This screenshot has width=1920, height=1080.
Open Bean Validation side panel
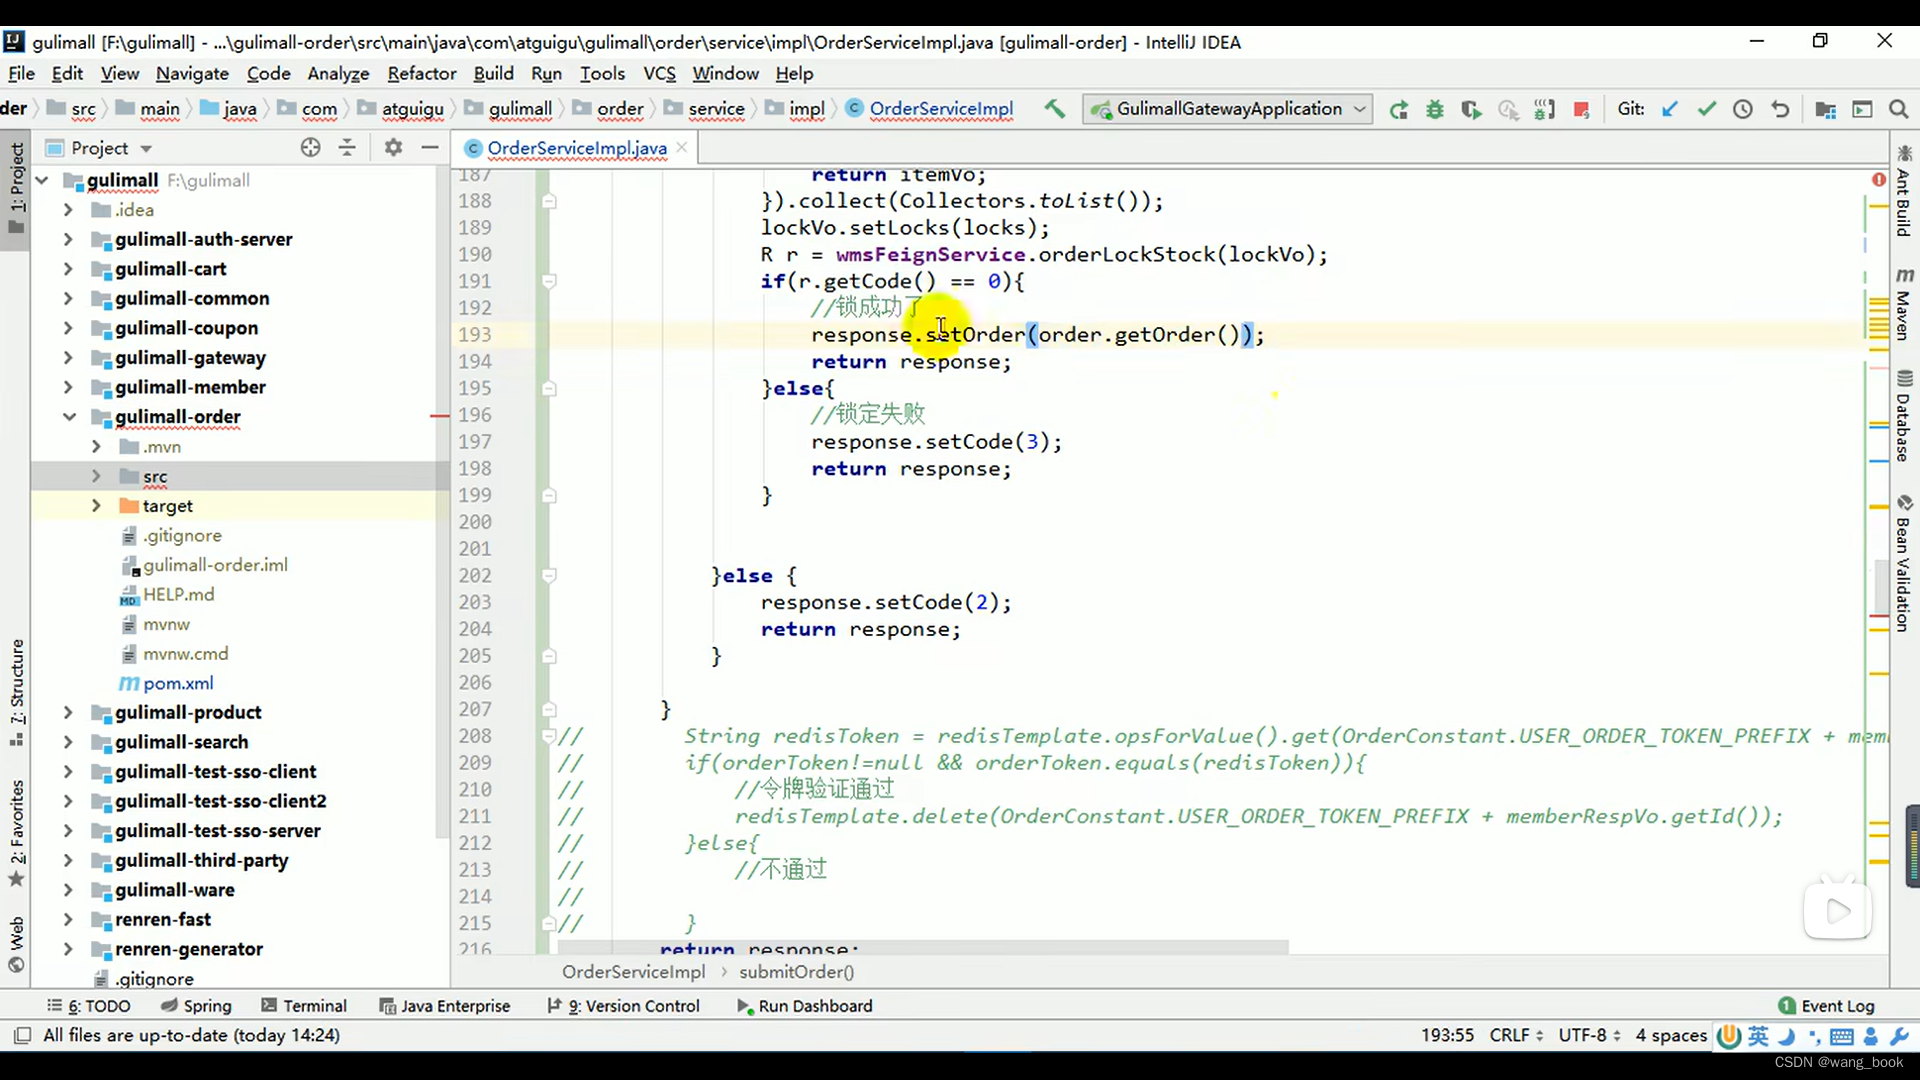coord(1904,563)
